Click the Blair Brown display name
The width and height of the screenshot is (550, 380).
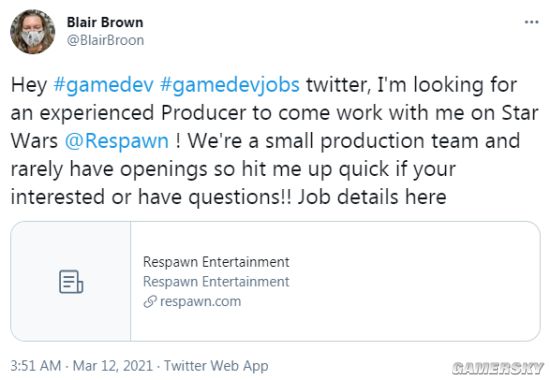click(105, 22)
